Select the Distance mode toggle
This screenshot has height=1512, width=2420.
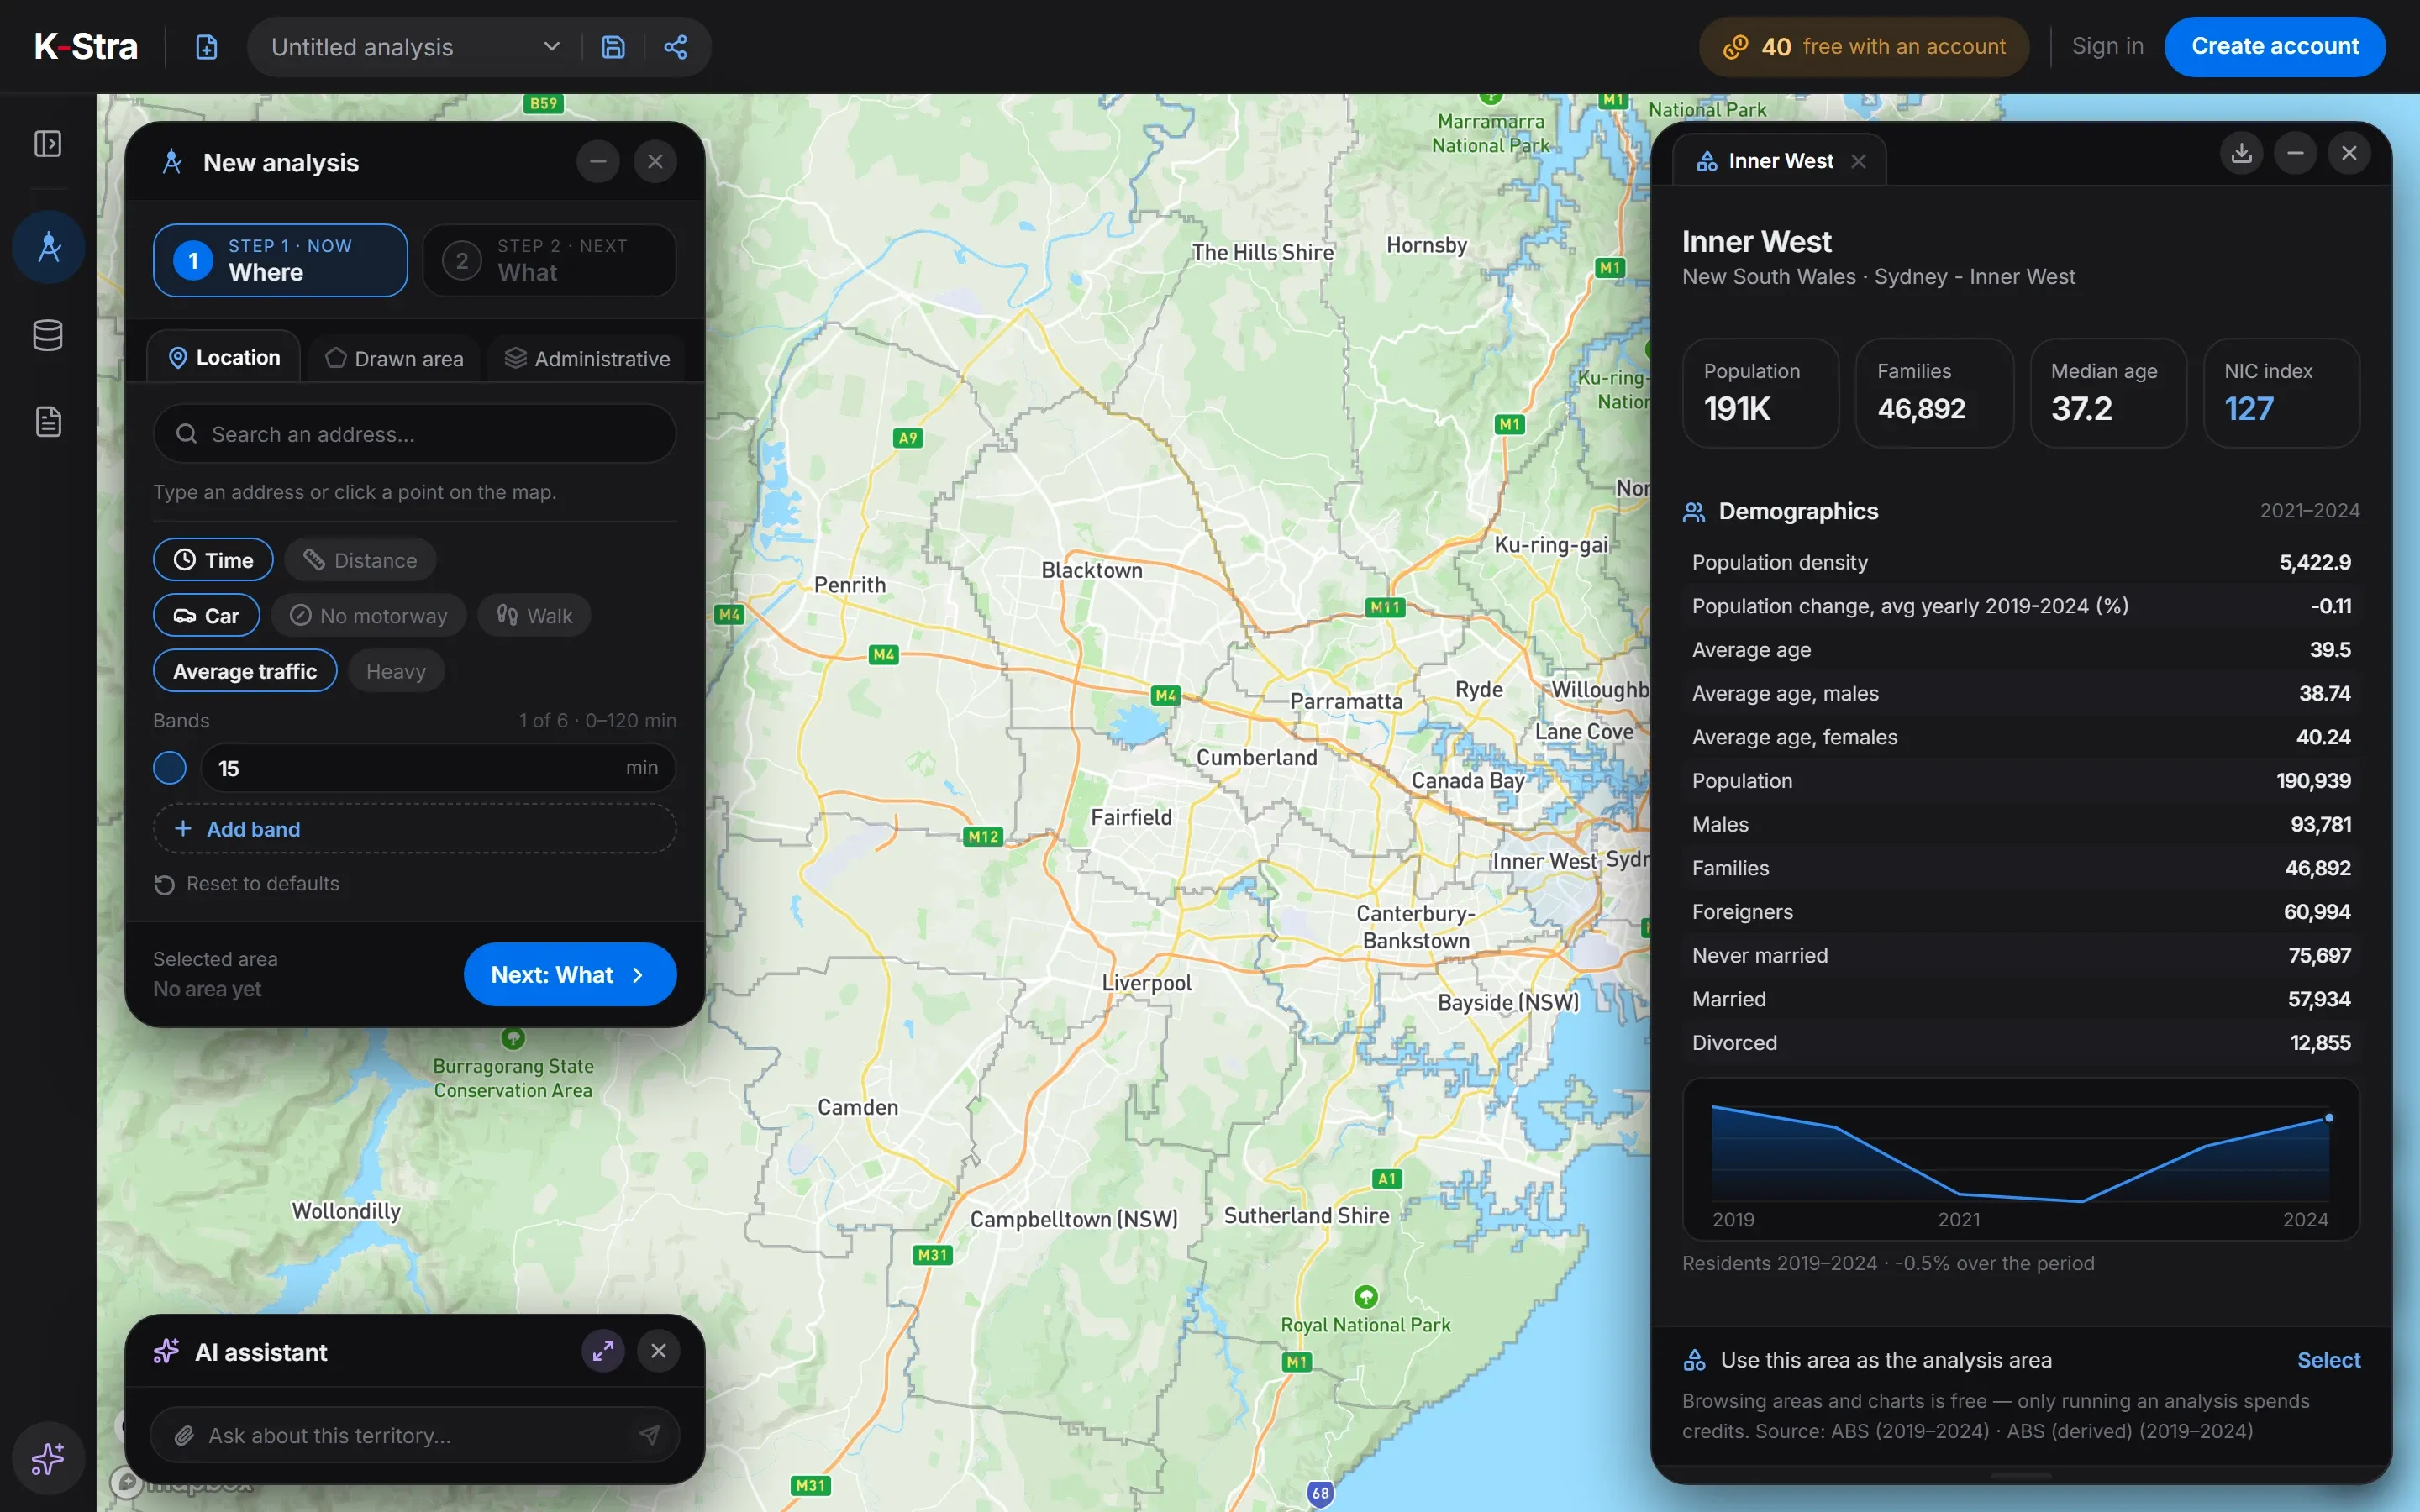360,560
